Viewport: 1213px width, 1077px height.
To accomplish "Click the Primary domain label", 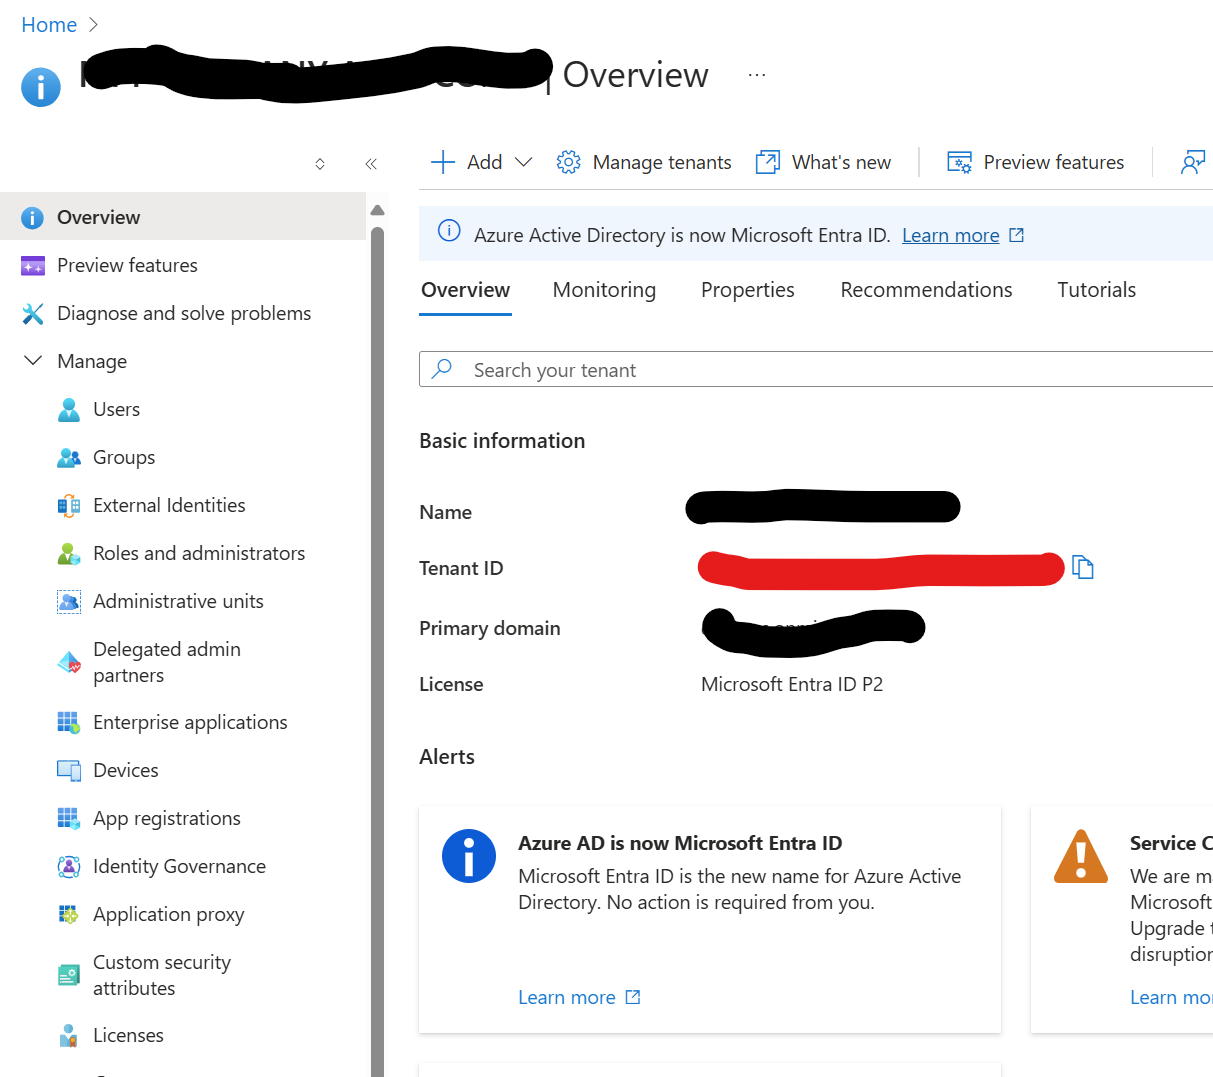I will pos(490,628).
